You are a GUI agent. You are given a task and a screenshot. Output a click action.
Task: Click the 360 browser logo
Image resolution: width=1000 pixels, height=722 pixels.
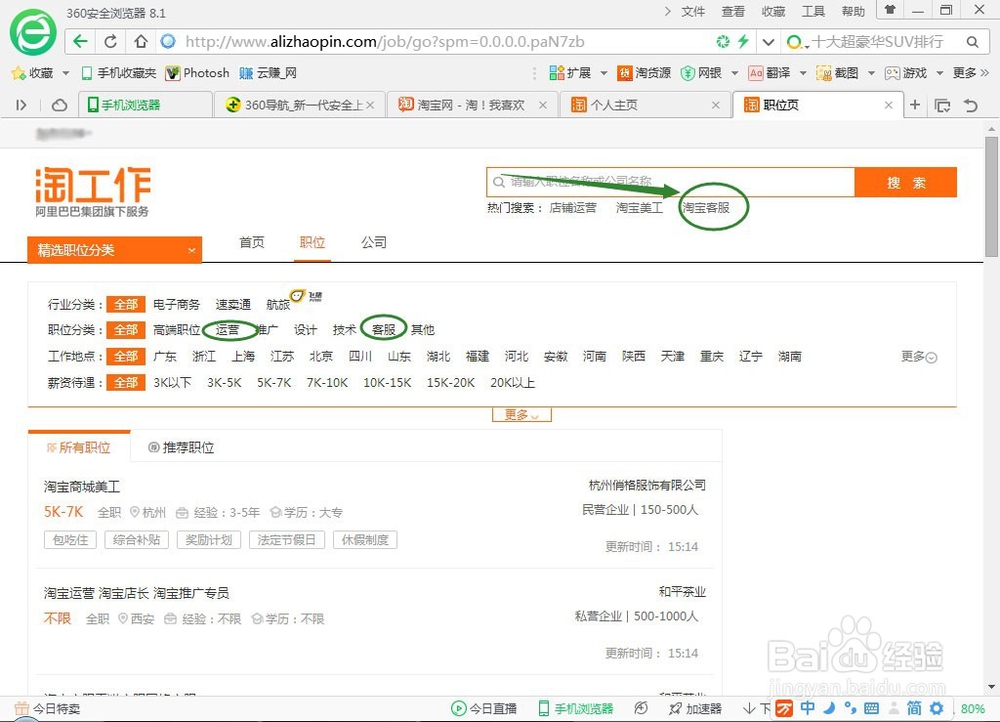pyautogui.click(x=33, y=32)
